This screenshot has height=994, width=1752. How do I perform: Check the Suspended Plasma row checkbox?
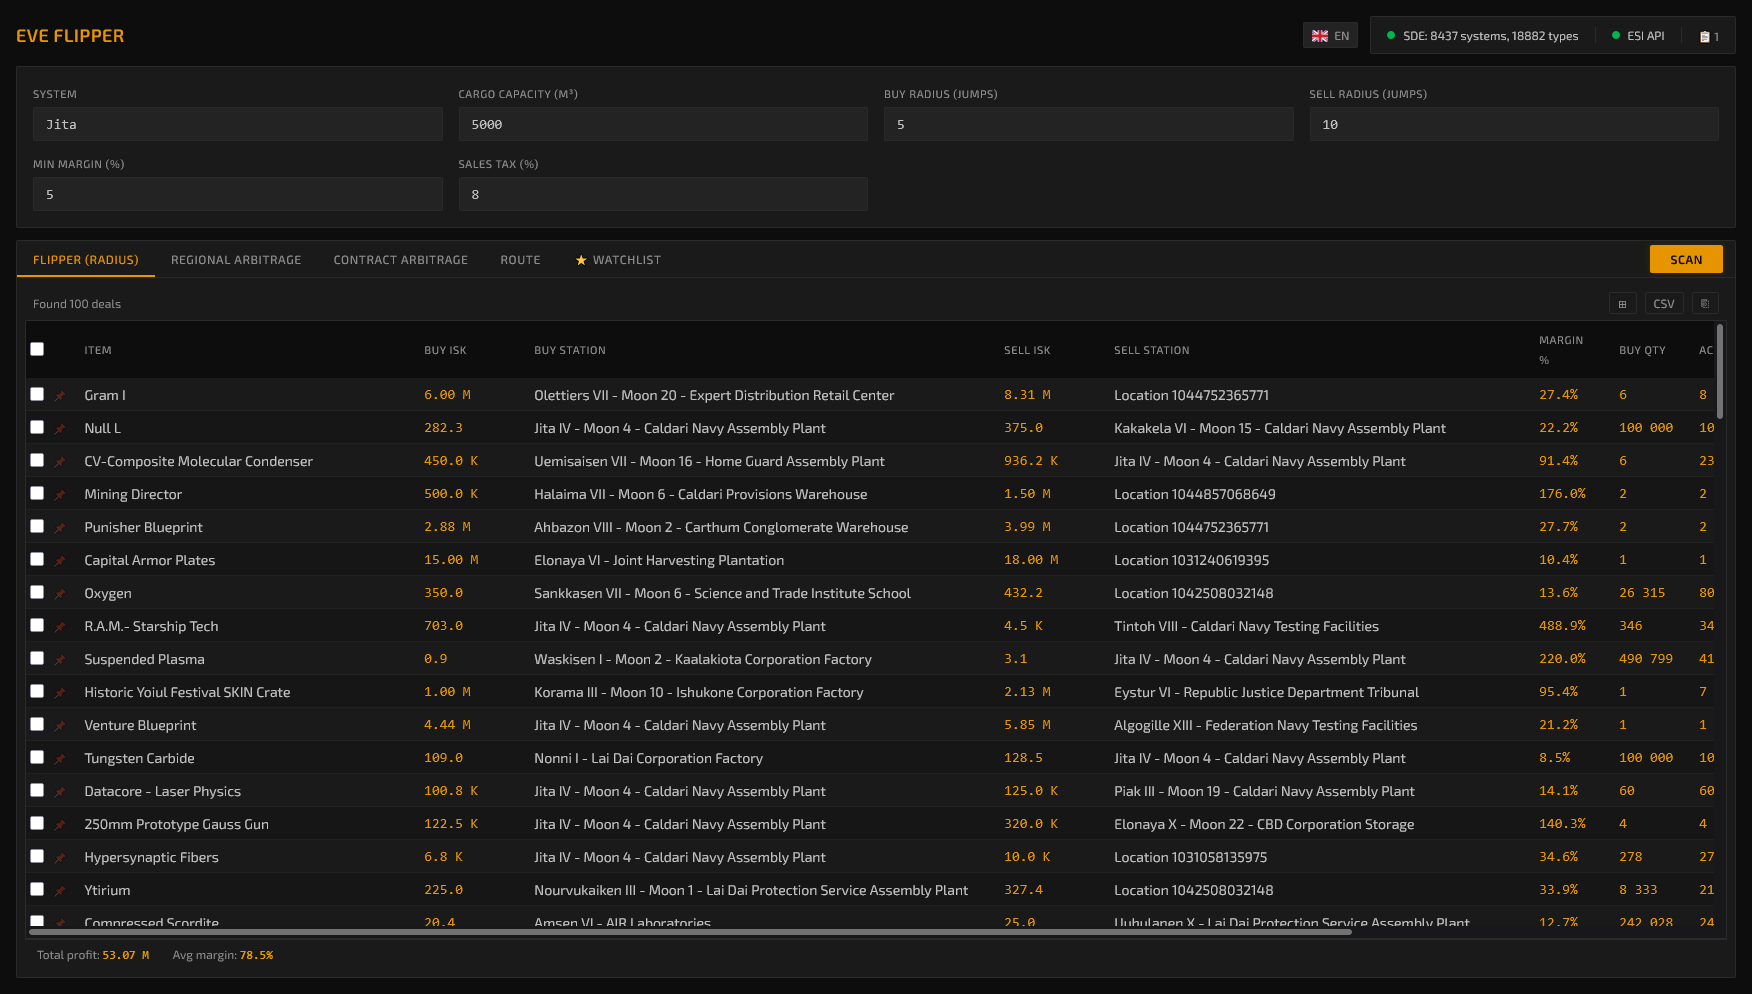(x=37, y=658)
